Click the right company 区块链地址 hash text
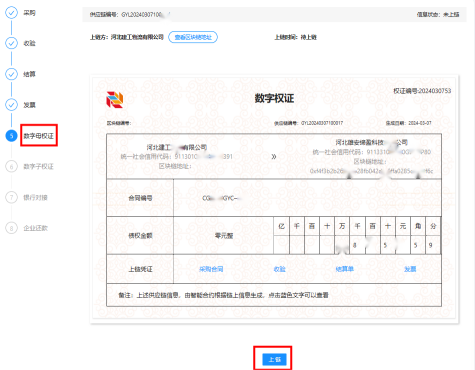475x370 pixels. tap(371, 171)
